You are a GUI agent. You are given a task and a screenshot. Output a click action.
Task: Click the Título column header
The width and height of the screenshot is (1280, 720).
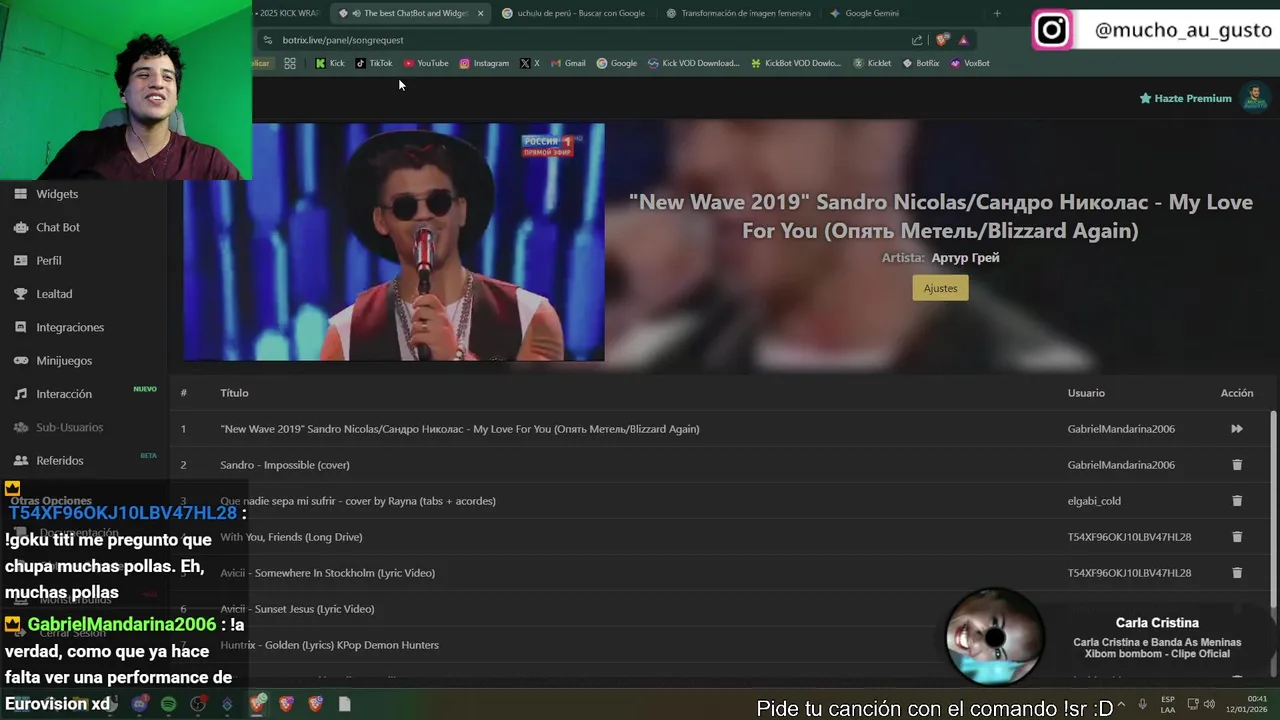pyautogui.click(x=234, y=393)
